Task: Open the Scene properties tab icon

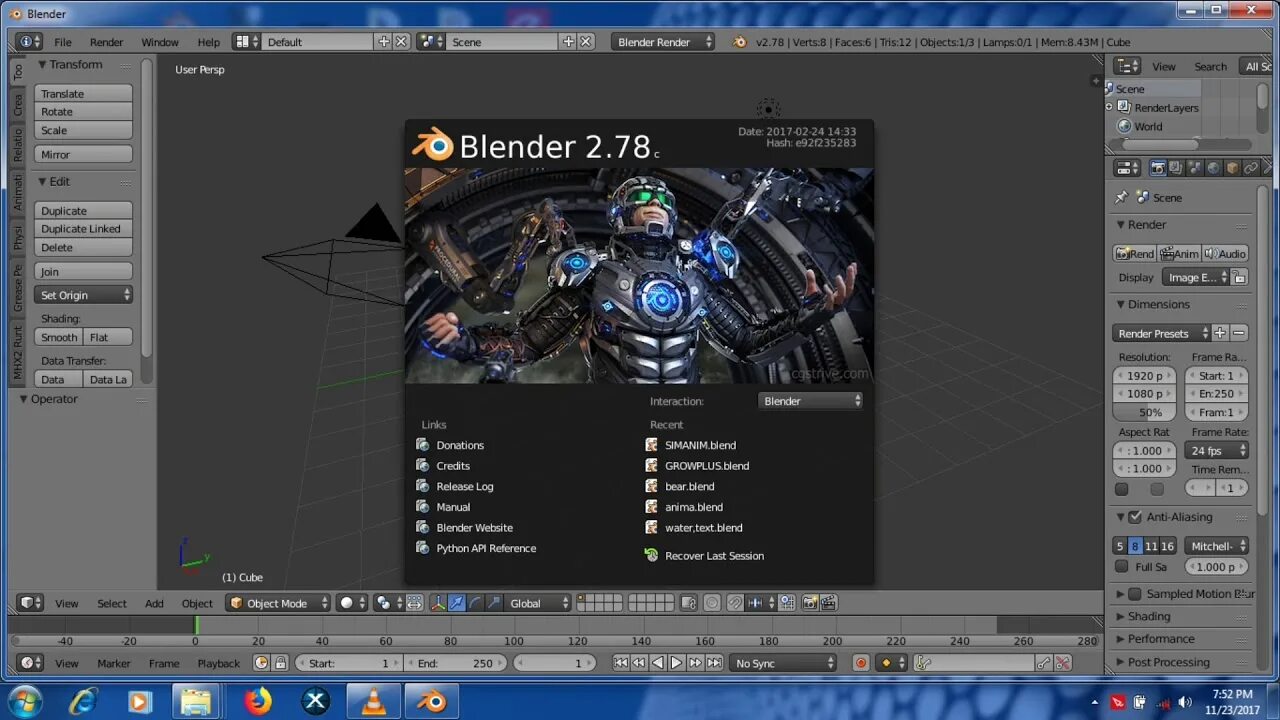Action: tap(1195, 168)
